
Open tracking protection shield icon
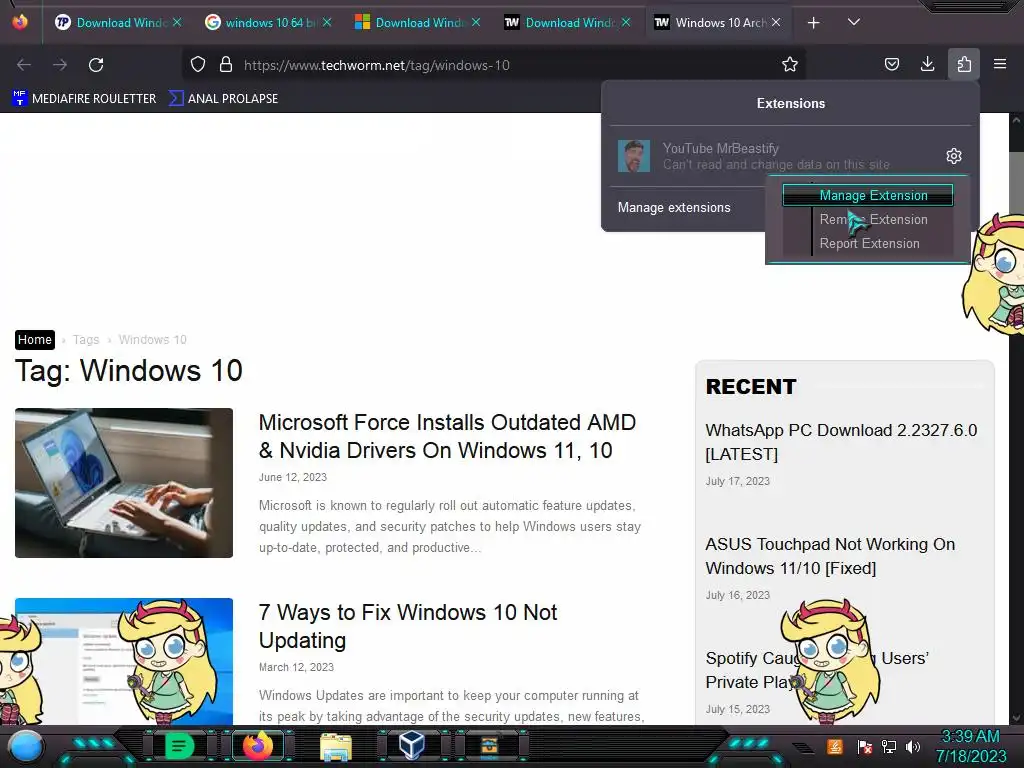pyautogui.click(x=198, y=65)
